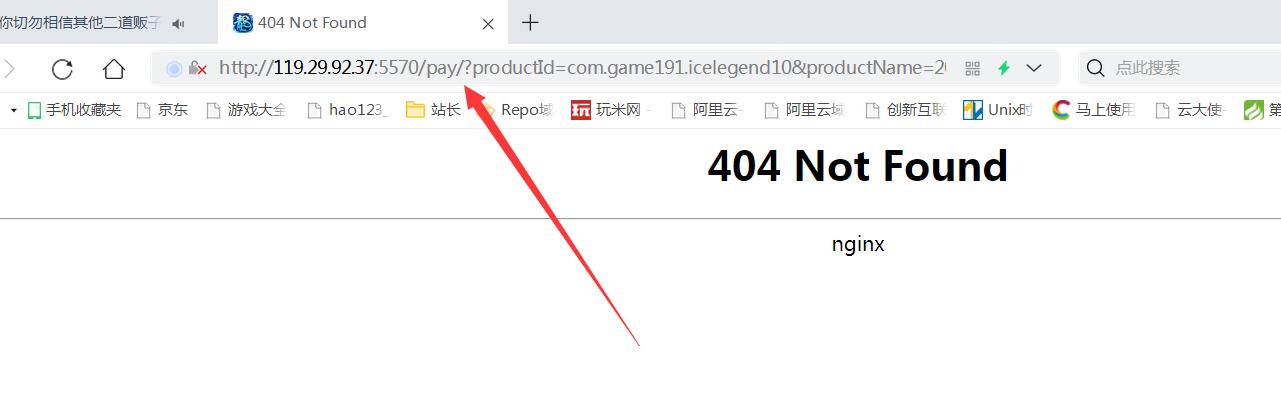Image resolution: width=1281 pixels, height=420 pixels.
Task: Open the 京东 bookmark
Action: pos(162,110)
